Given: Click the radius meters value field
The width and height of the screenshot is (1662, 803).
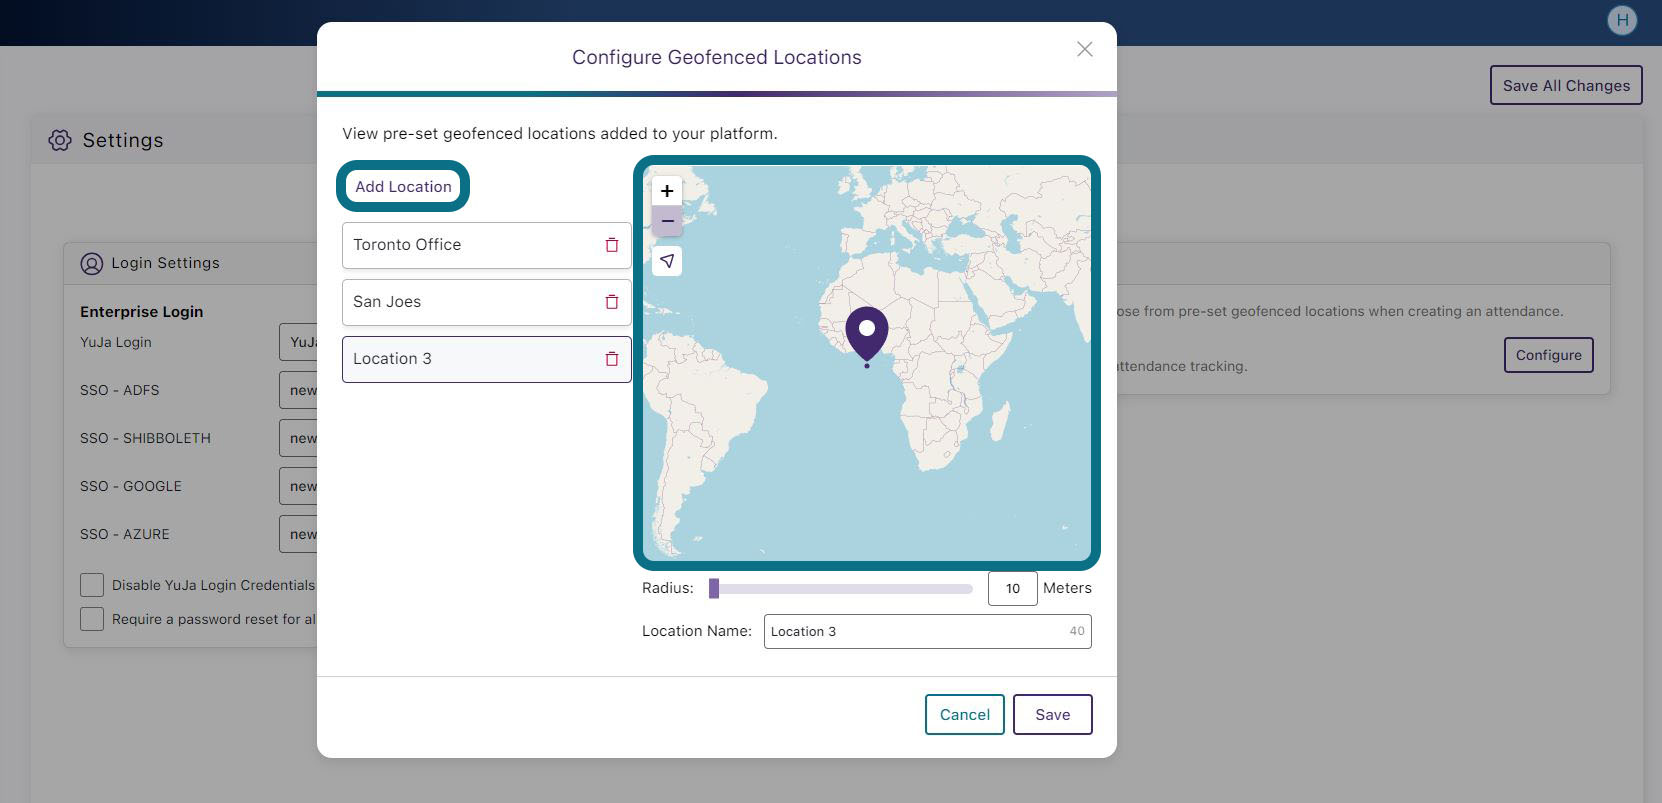Looking at the screenshot, I should pos(1013,588).
